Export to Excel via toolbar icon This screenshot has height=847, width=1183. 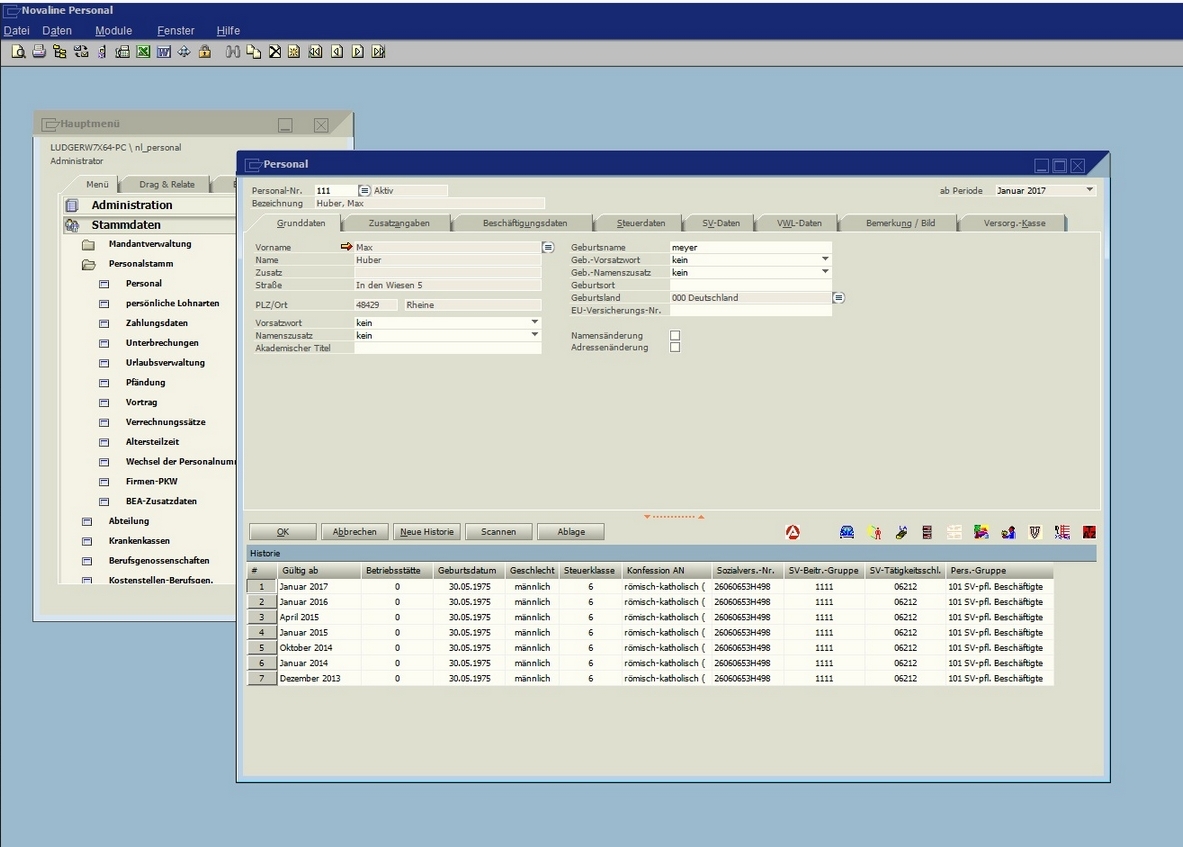pyautogui.click(x=143, y=51)
